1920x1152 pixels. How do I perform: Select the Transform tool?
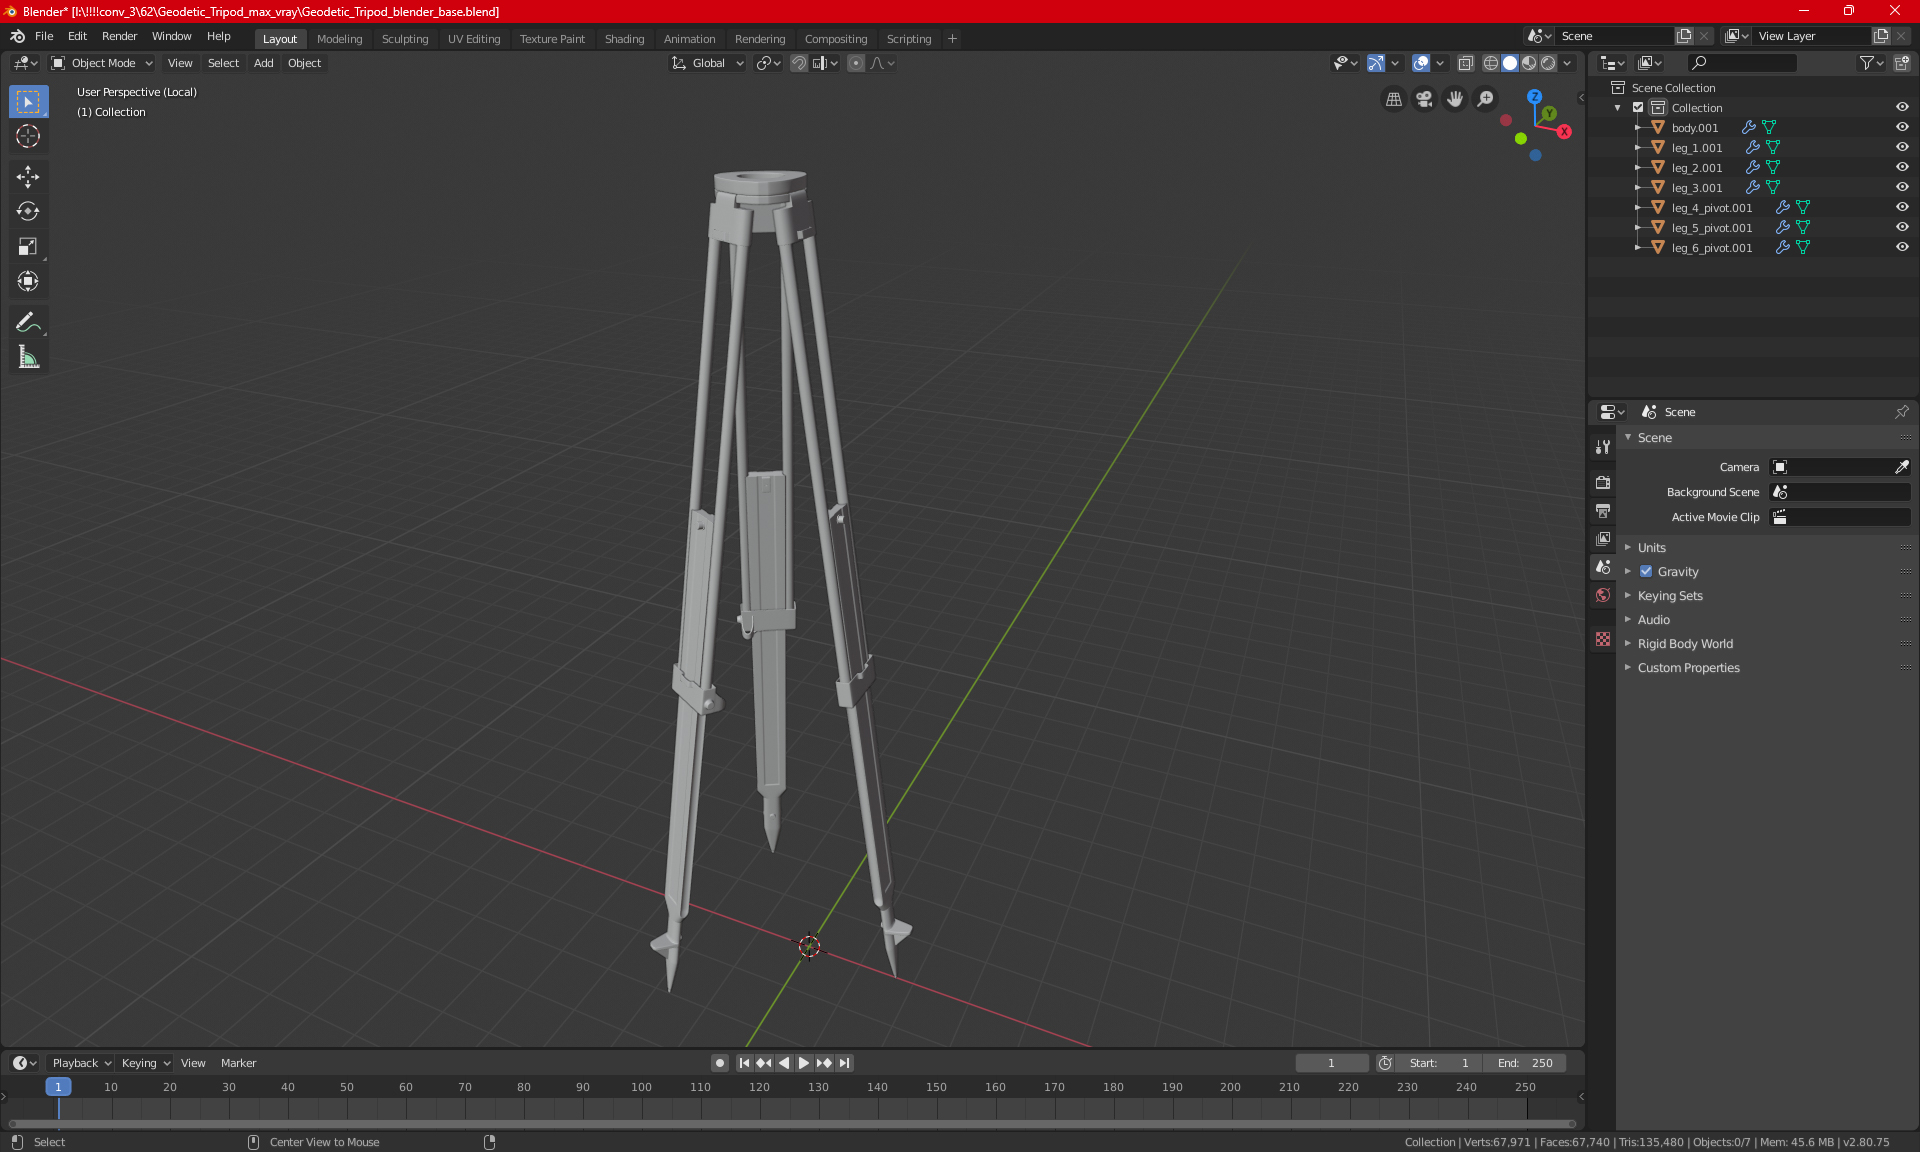coord(28,281)
